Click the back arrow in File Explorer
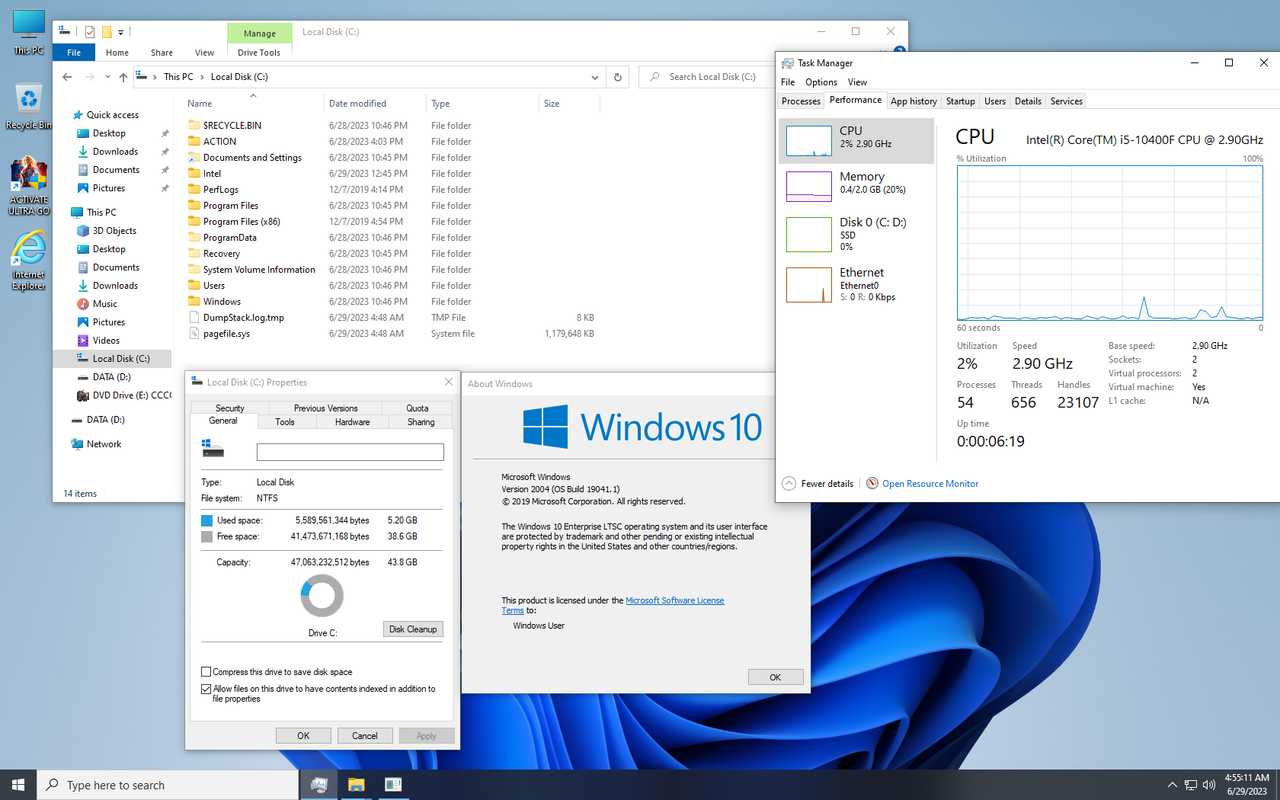The image size is (1280, 800). point(67,77)
